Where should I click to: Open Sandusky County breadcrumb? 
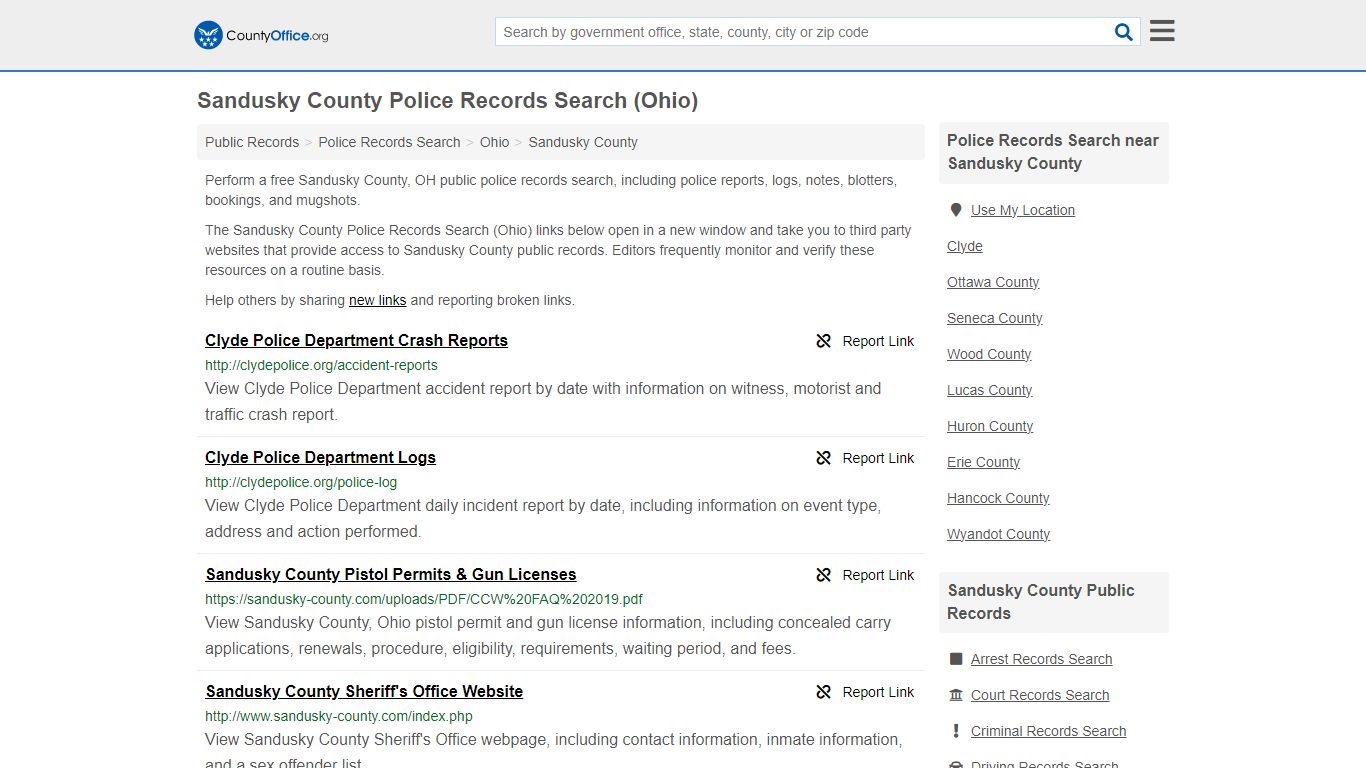point(583,142)
